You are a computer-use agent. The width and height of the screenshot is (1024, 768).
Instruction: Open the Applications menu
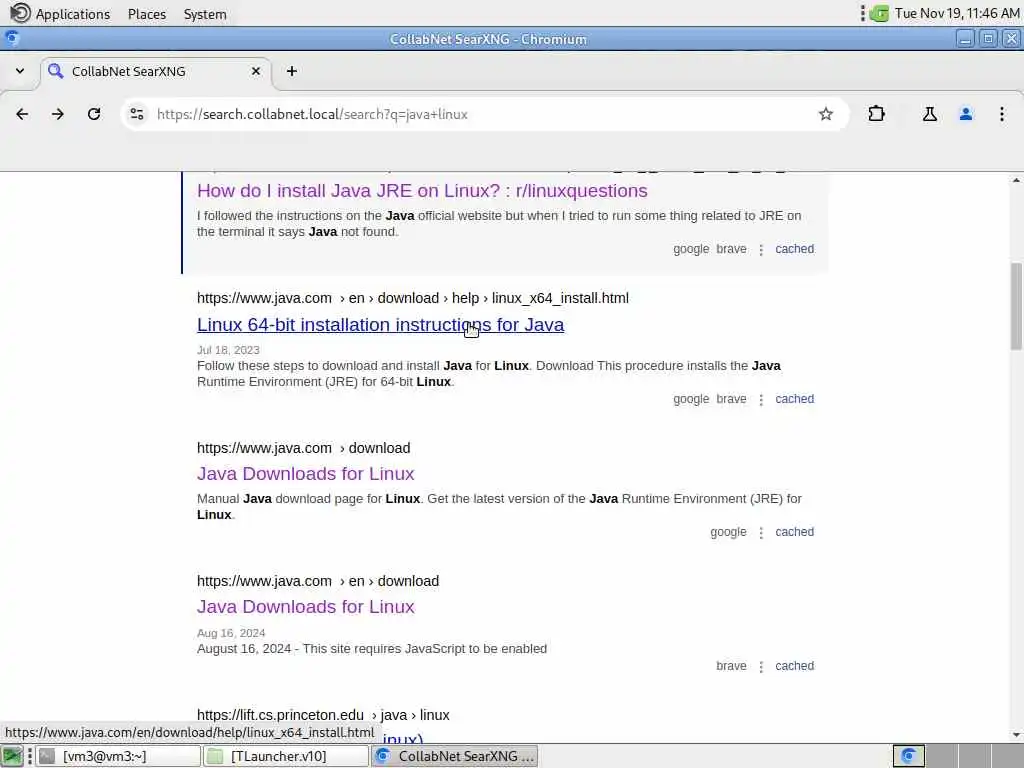72,14
